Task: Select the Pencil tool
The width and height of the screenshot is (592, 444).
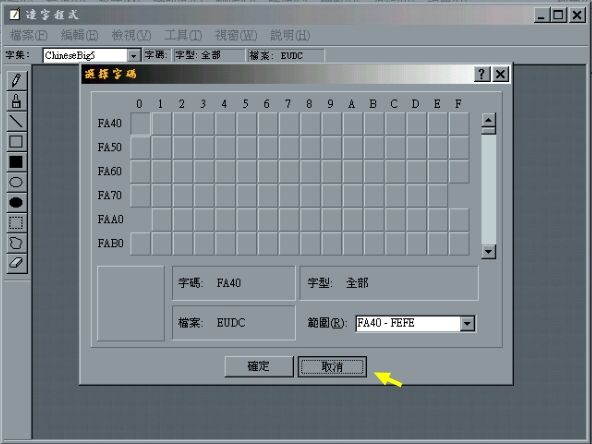Action: (x=16, y=80)
